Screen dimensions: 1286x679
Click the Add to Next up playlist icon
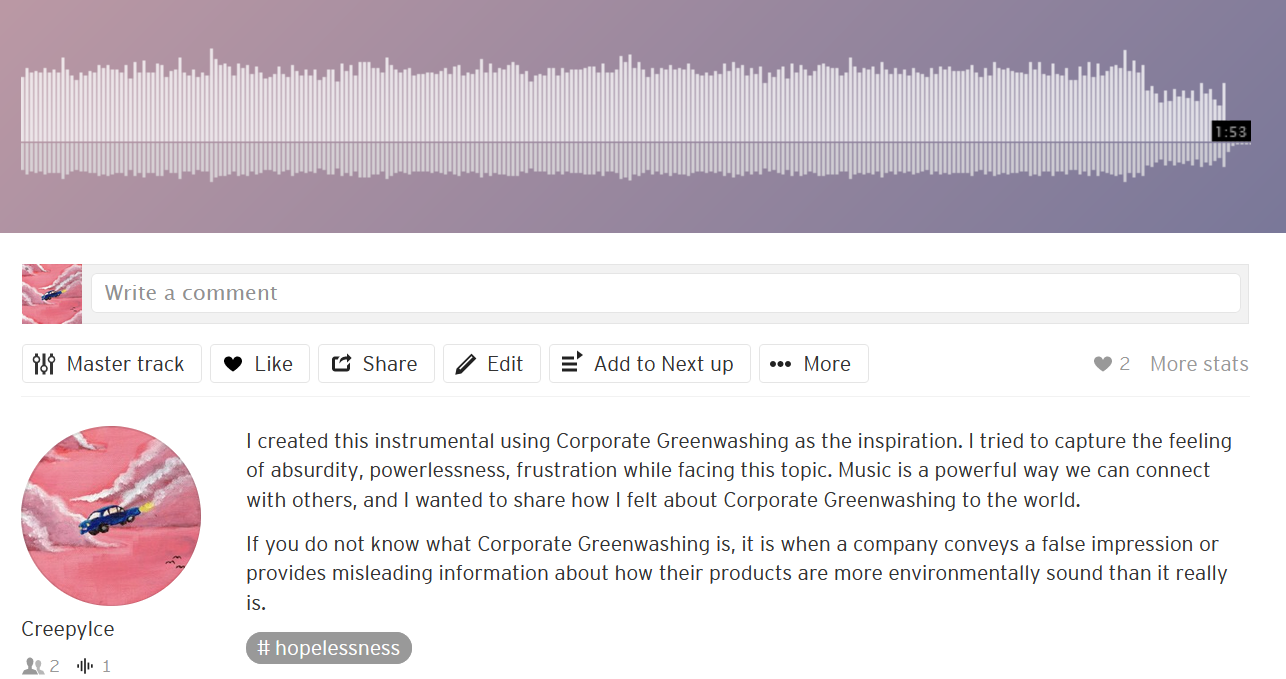coord(572,363)
